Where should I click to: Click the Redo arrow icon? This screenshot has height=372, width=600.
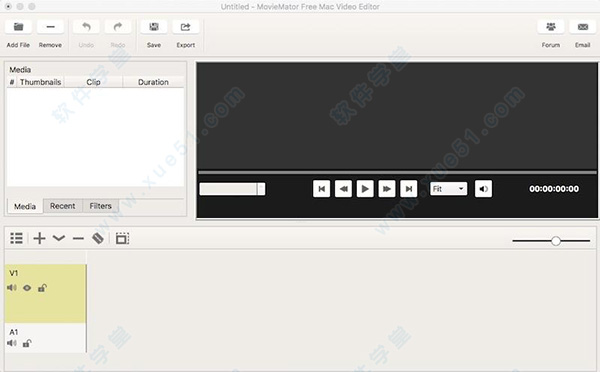click(118, 27)
